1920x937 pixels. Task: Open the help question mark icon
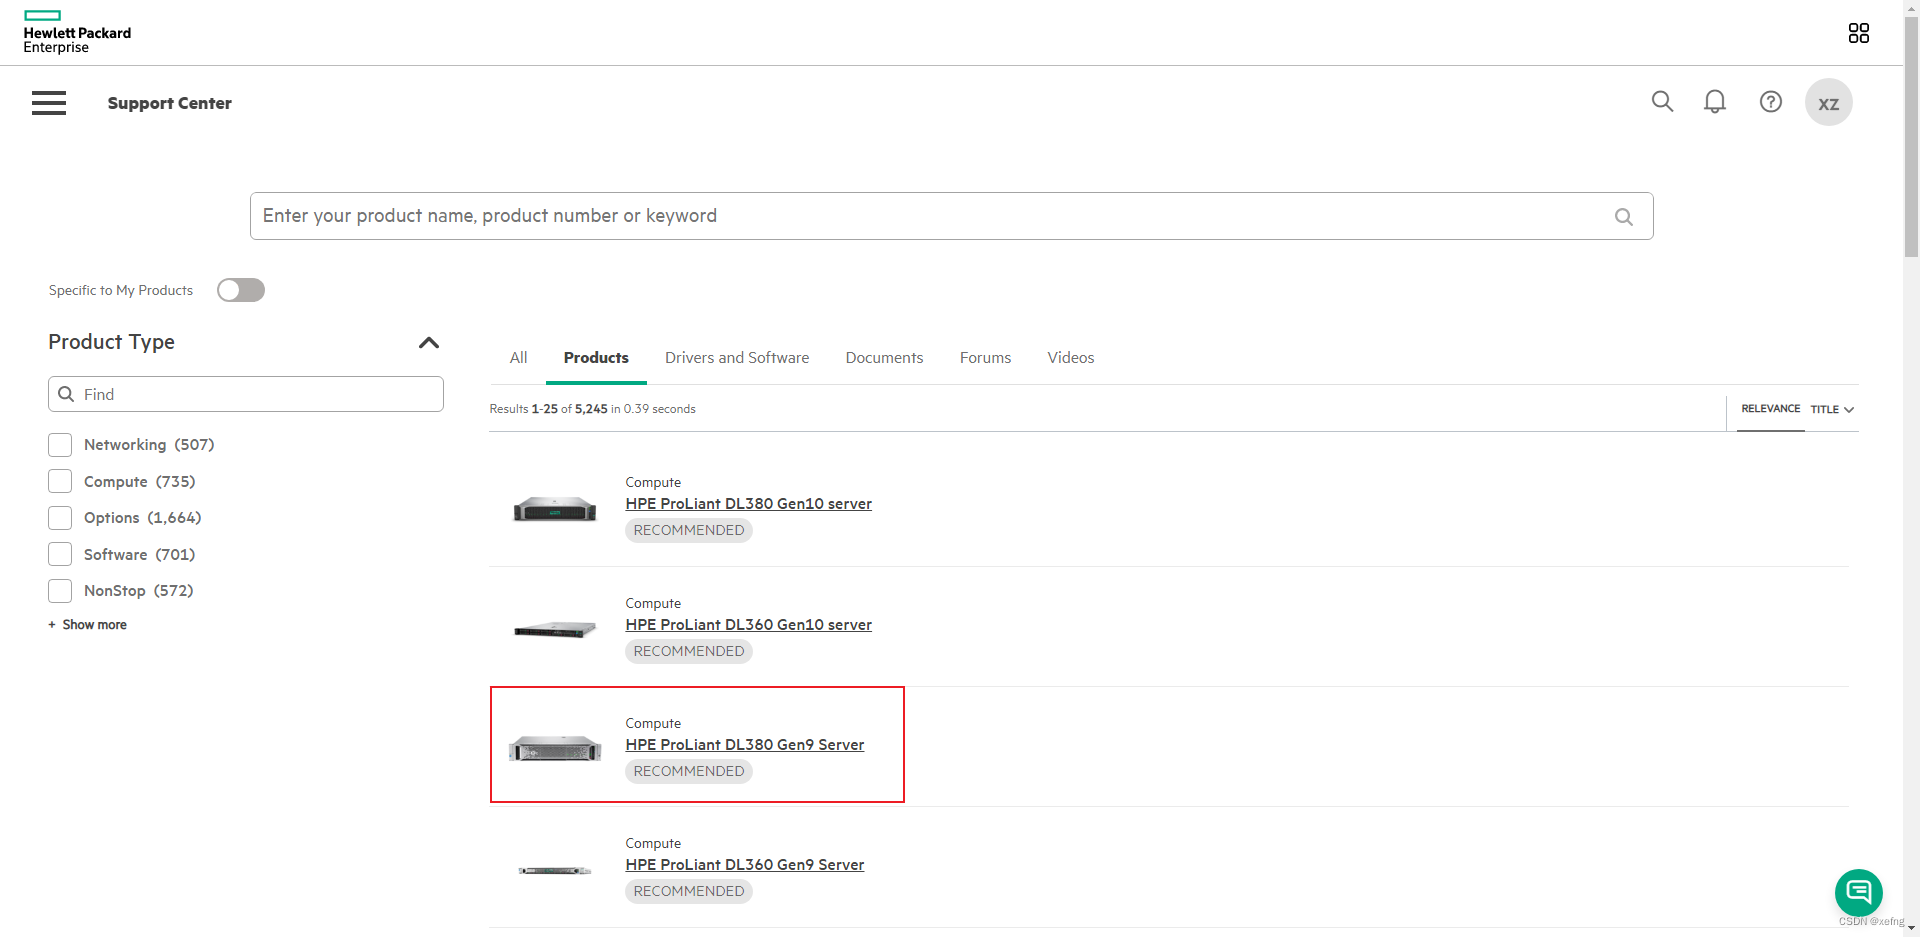(1771, 102)
